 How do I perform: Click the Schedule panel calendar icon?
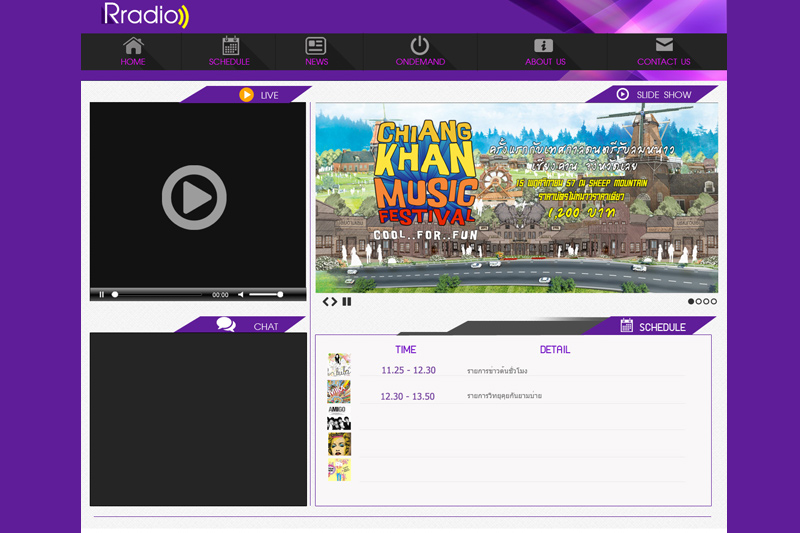click(627, 325)
